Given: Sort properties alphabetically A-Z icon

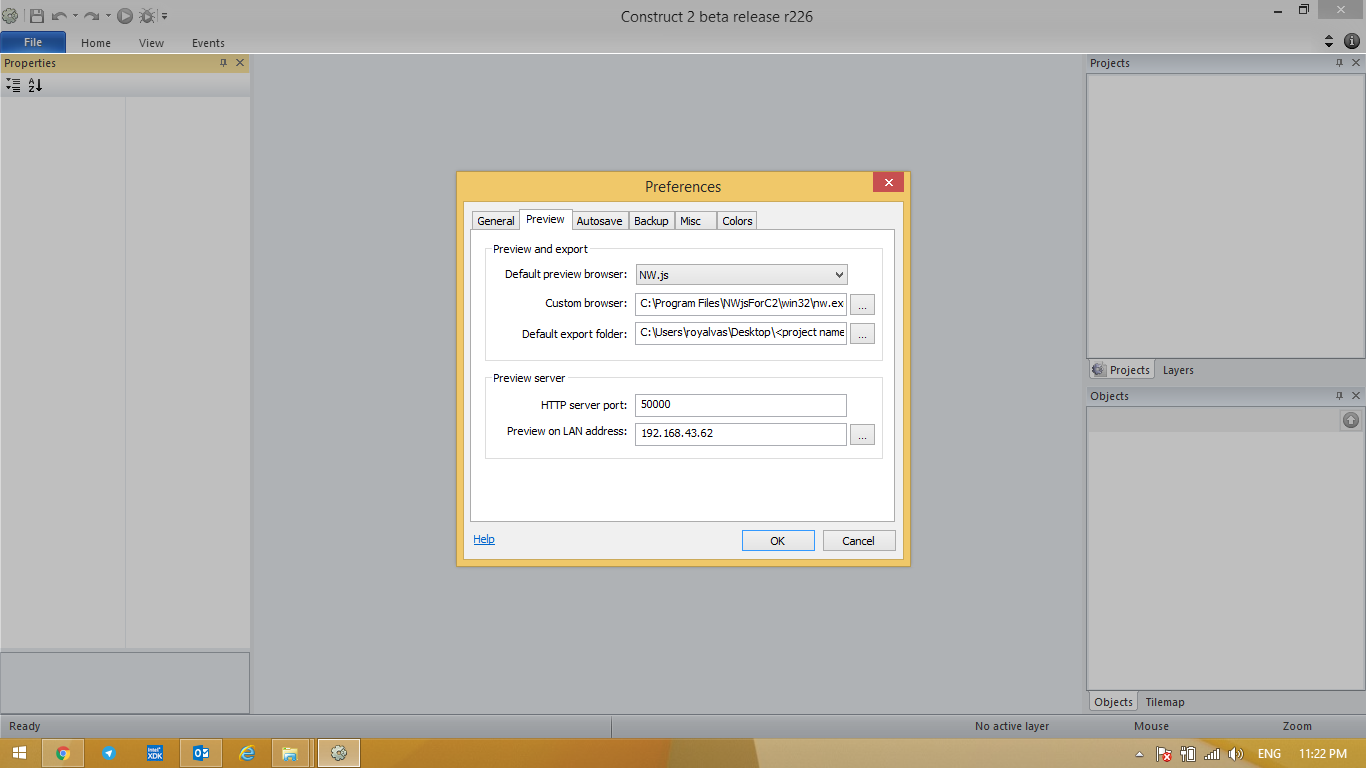Looking at the screenshot, I should click(35, 86).
